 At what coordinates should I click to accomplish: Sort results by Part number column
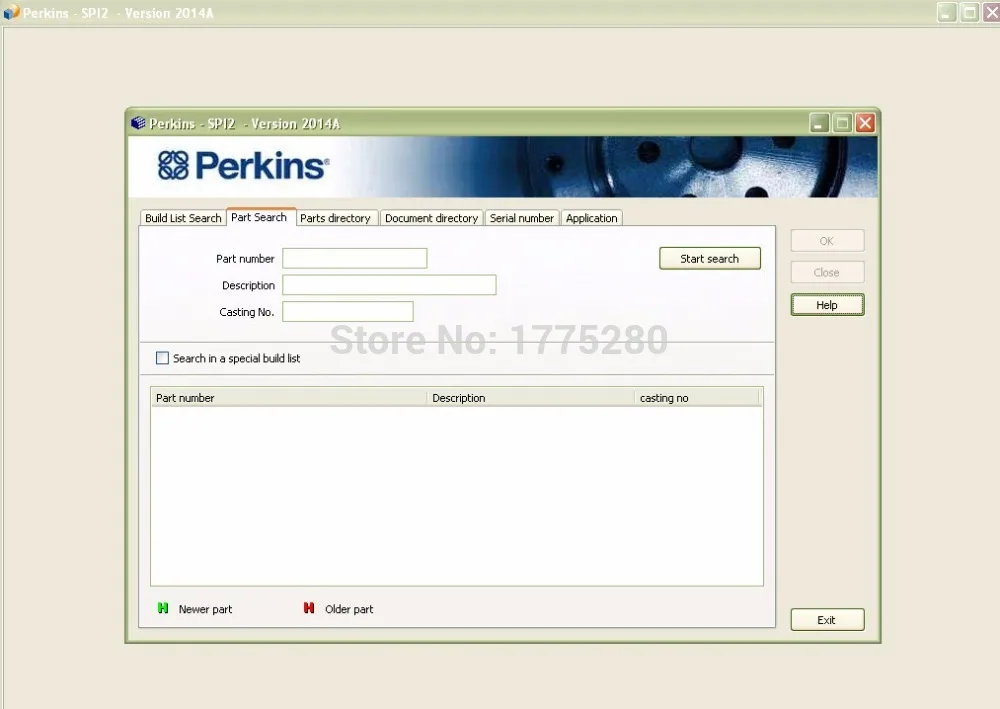(x=289, y=398)
